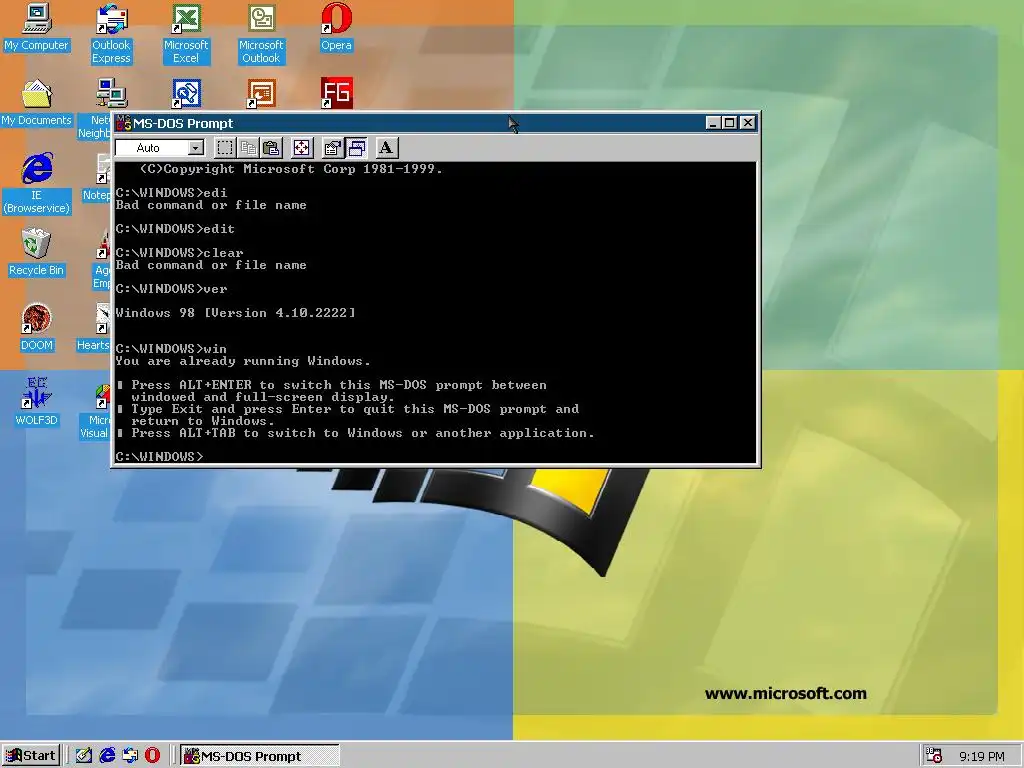Click the 'Windows 98 [Version 4.10.2222]' line
This screenshot has width=1024, height=768.
point(236,313)
